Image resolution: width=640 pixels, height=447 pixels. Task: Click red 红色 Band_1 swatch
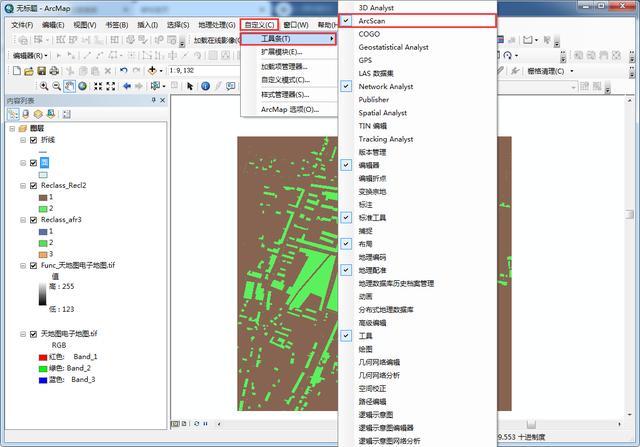[43, 357]
